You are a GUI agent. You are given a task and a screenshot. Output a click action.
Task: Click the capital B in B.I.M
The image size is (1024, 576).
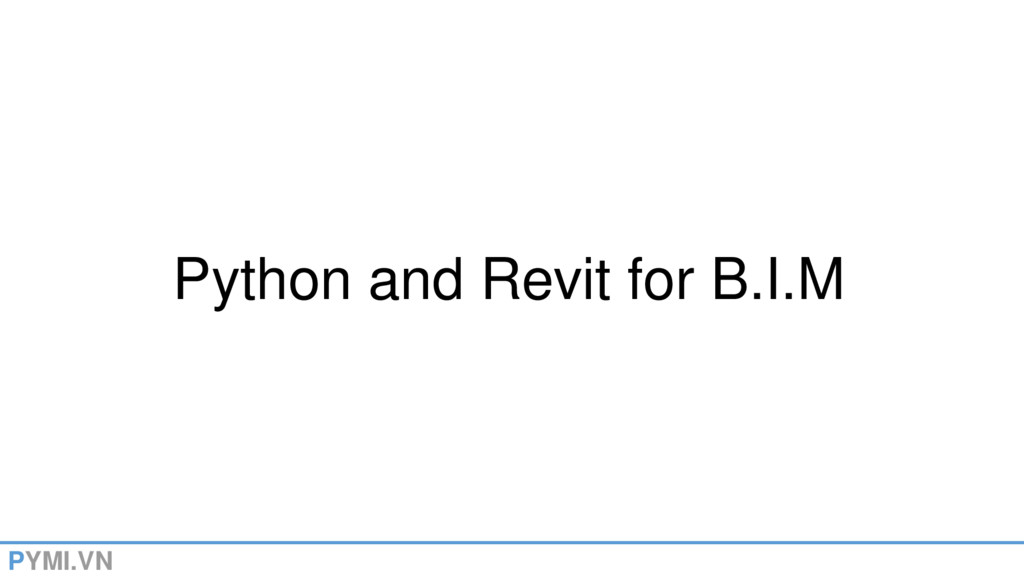point(729,280)
